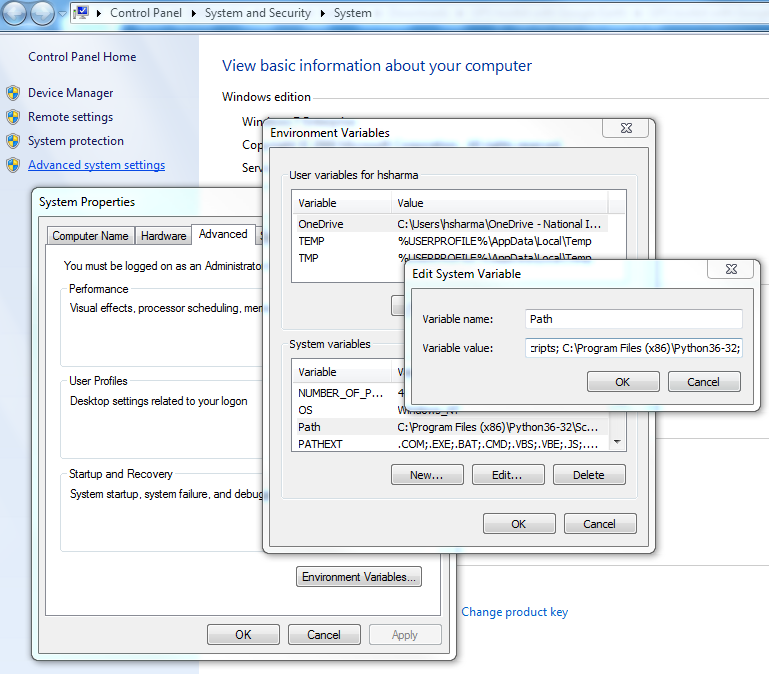Select the Advanced tab

tap(223, 234)
